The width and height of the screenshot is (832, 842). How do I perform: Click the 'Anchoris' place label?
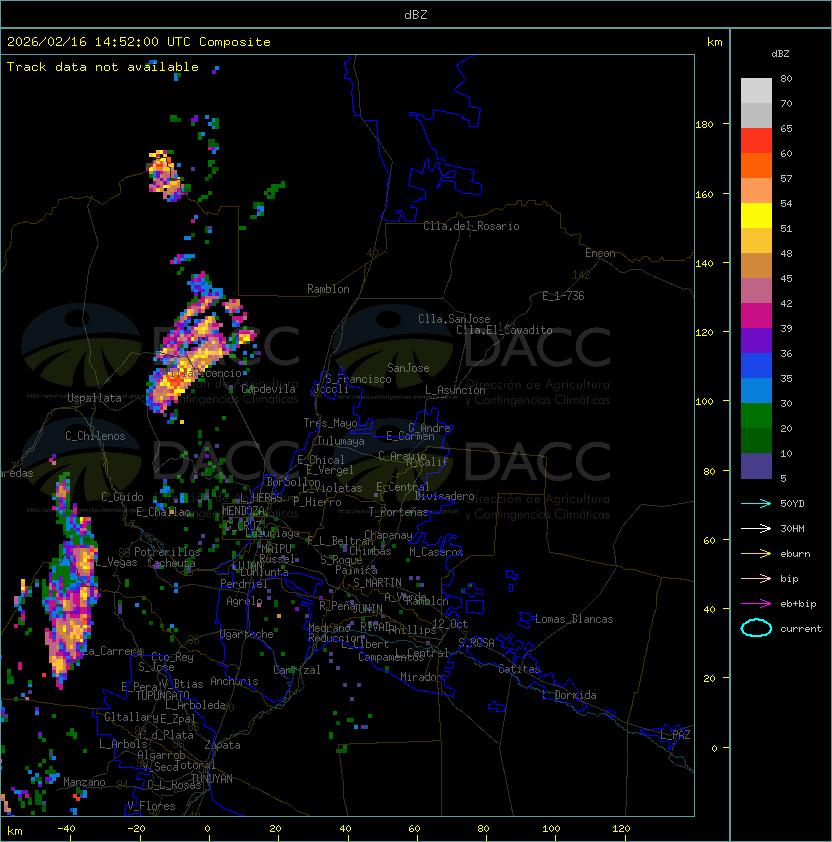[x=234, y=681]
